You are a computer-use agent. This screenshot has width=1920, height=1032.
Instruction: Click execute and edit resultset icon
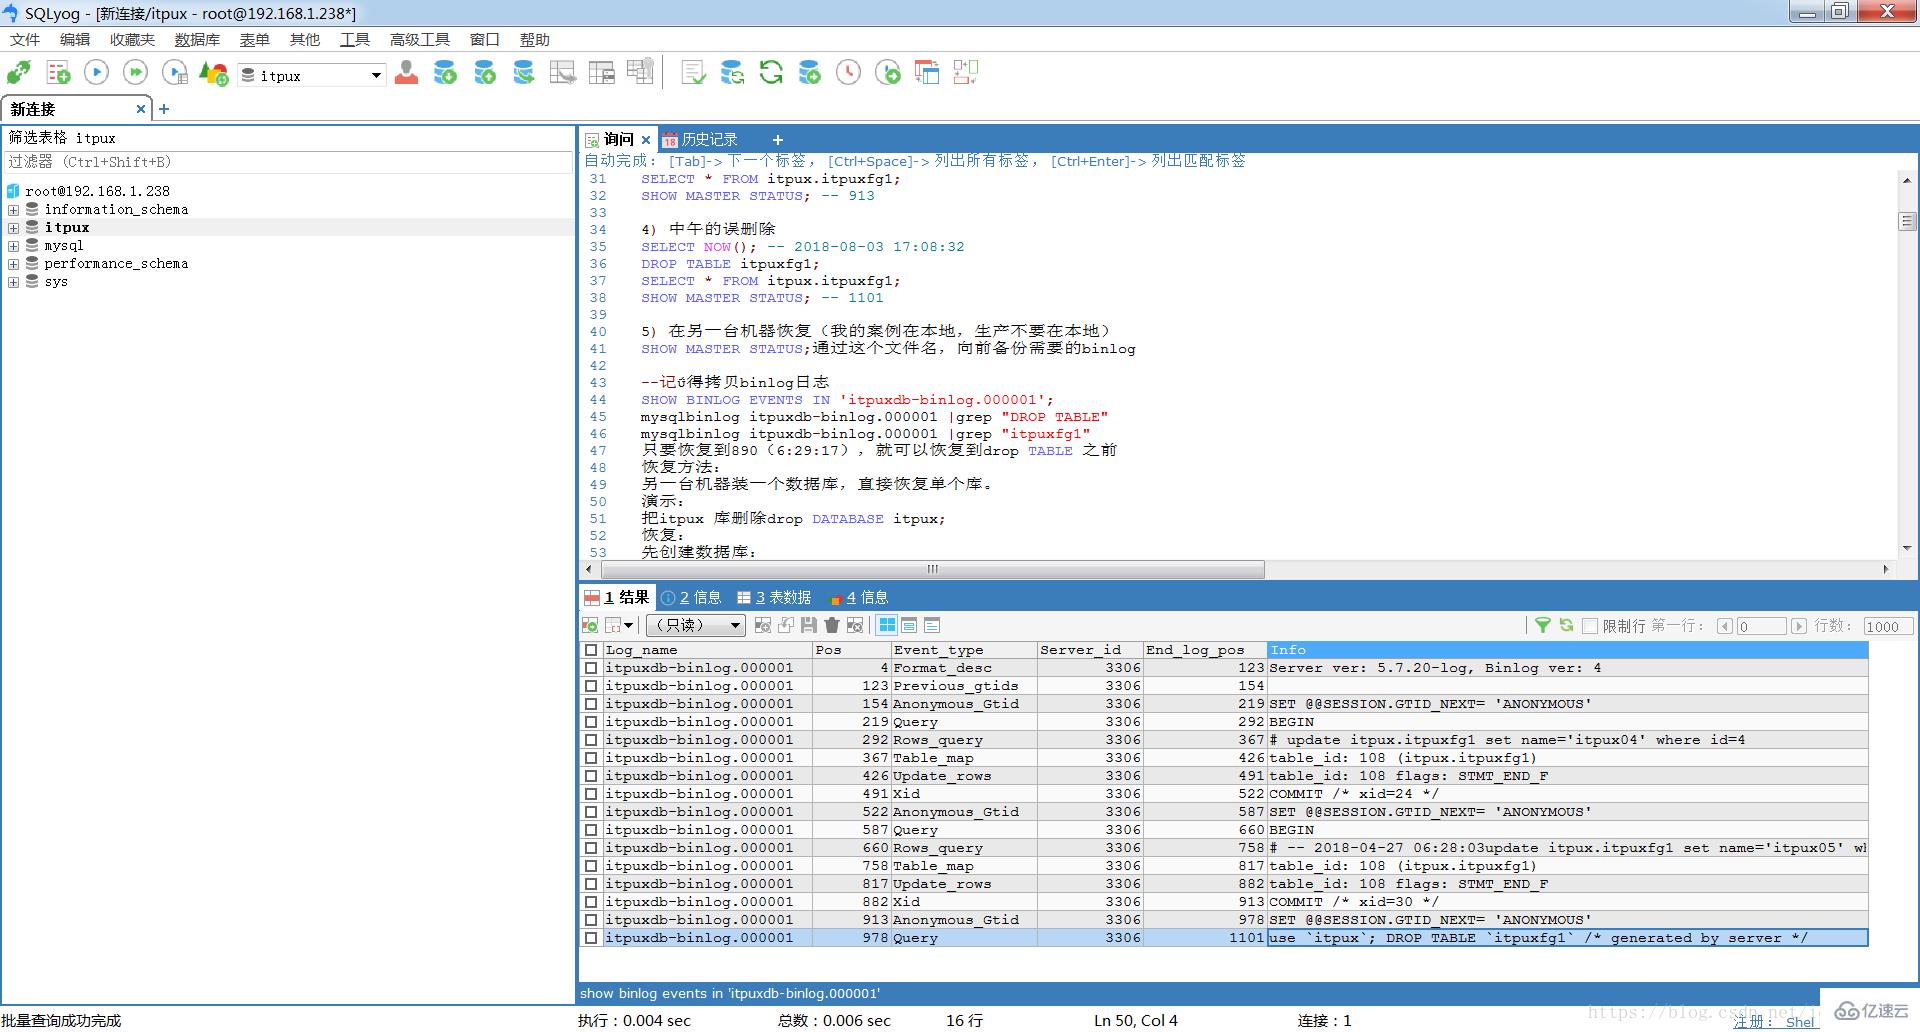coord(174,73)
